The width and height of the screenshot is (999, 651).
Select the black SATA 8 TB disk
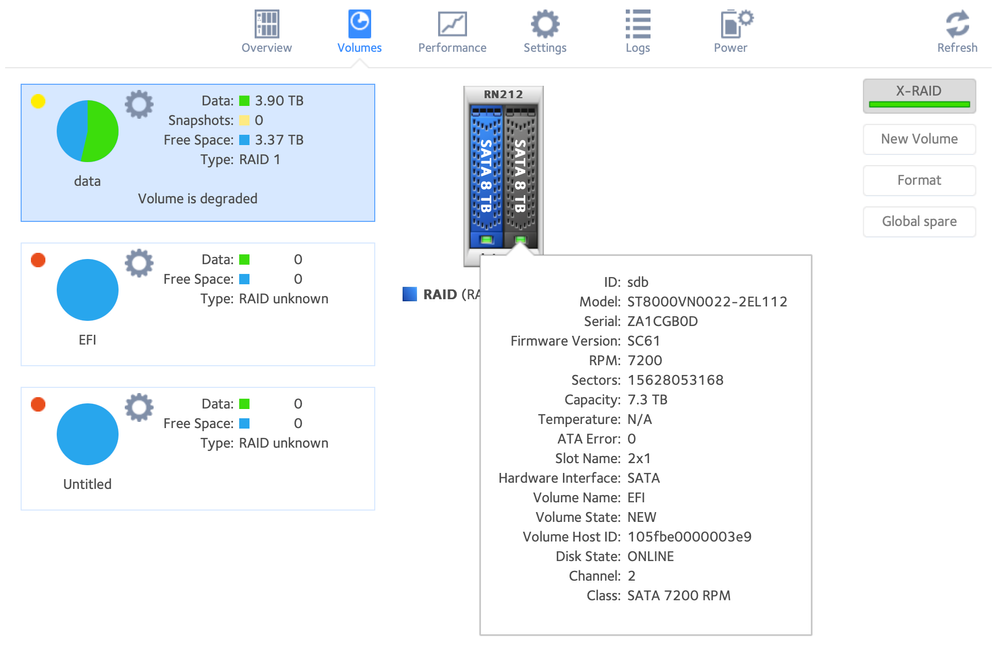pyautogui.click(x=520, y=170)
